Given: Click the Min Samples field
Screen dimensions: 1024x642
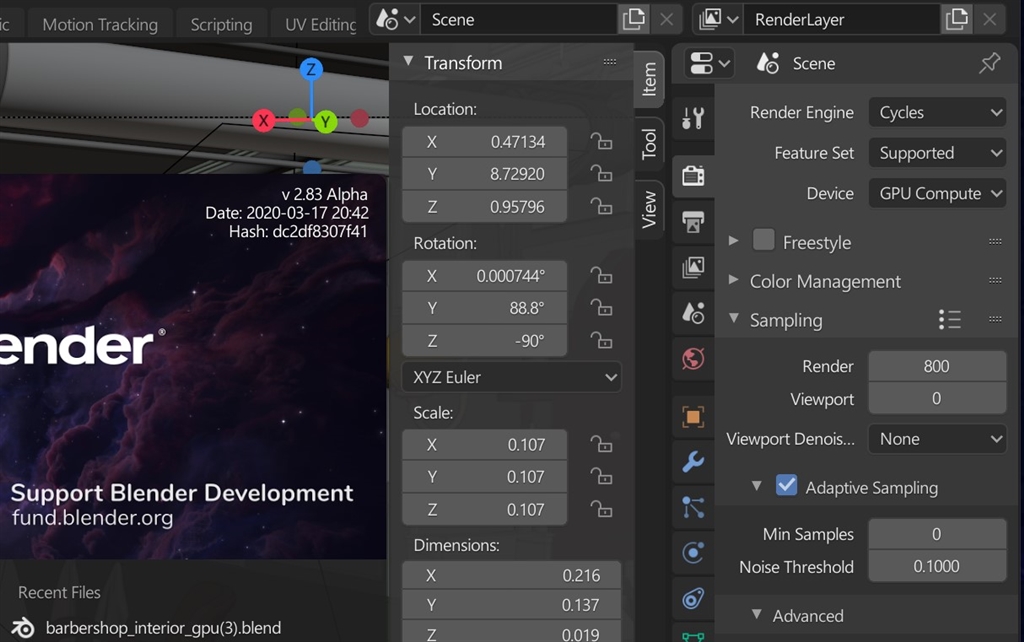Looking at the screenshot, I should (937, 534).
